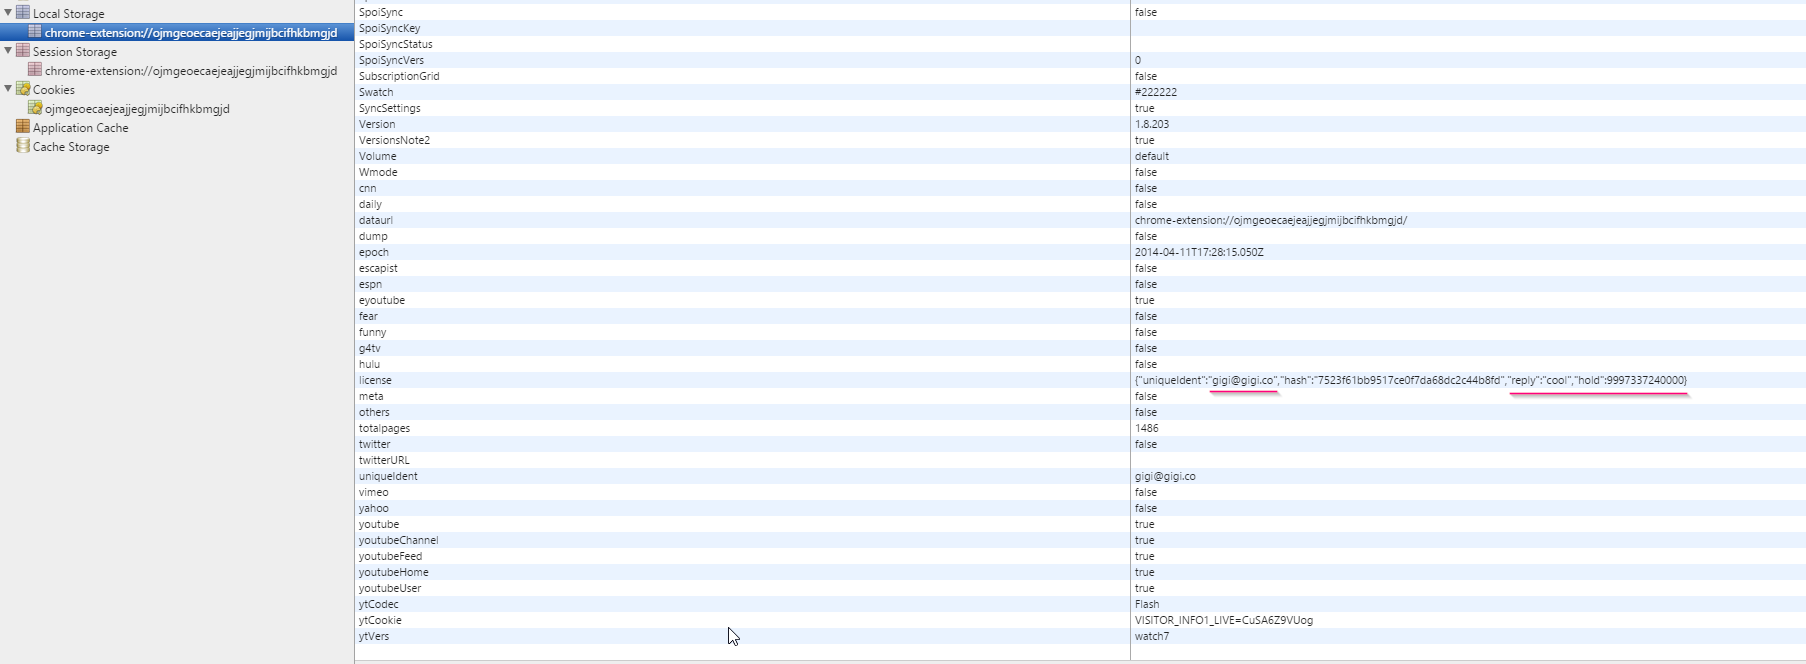Select the meta key
1806x664 pixels.
(371, 396)
